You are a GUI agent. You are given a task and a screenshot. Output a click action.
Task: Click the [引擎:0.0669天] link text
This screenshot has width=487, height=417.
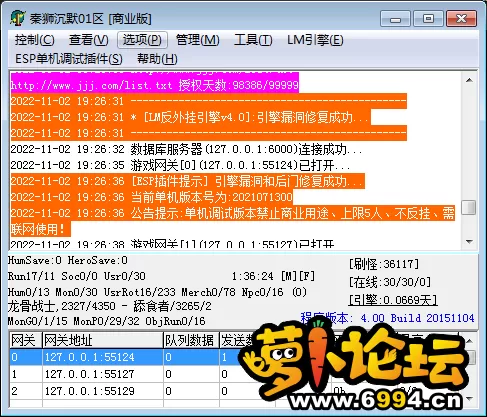click(393, 300)
